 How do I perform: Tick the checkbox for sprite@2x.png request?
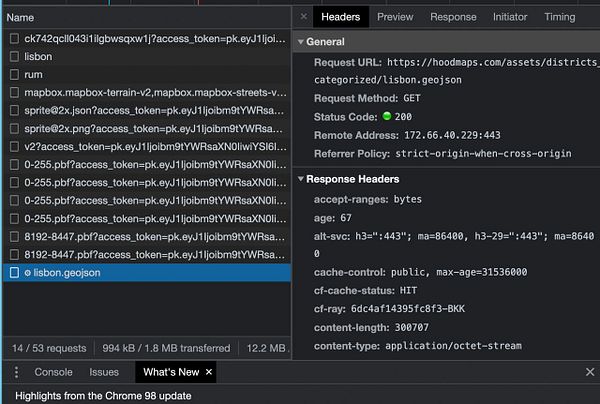tap(14, 129)
